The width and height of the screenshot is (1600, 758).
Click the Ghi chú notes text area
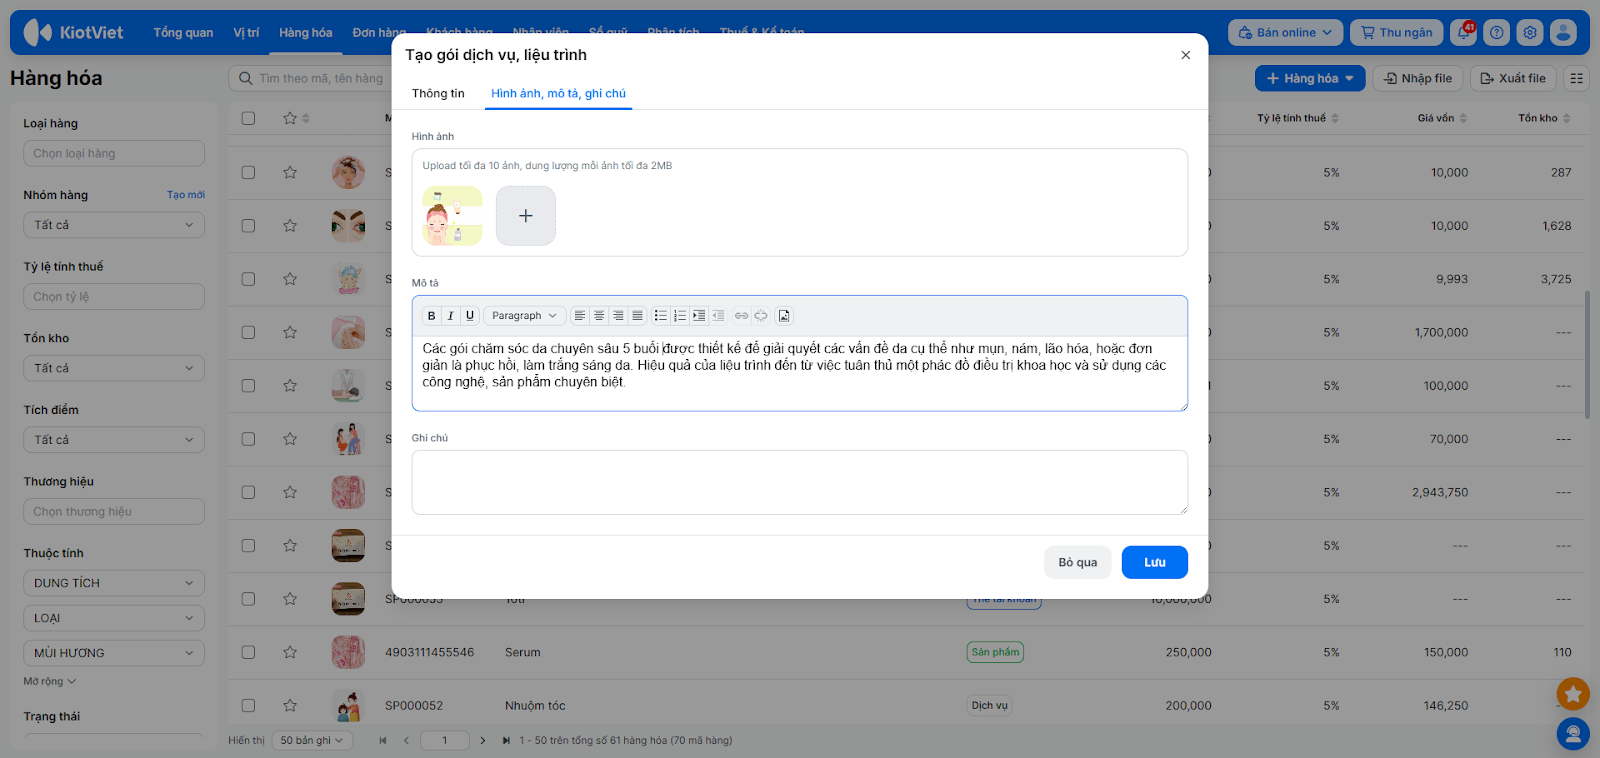800,483
